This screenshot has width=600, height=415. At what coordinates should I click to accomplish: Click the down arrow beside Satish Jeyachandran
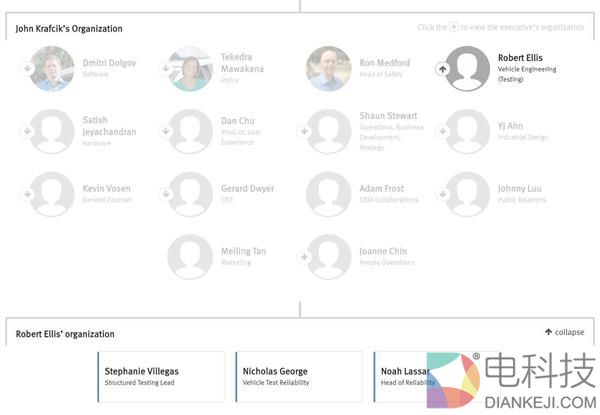click(x=27, y=131)
